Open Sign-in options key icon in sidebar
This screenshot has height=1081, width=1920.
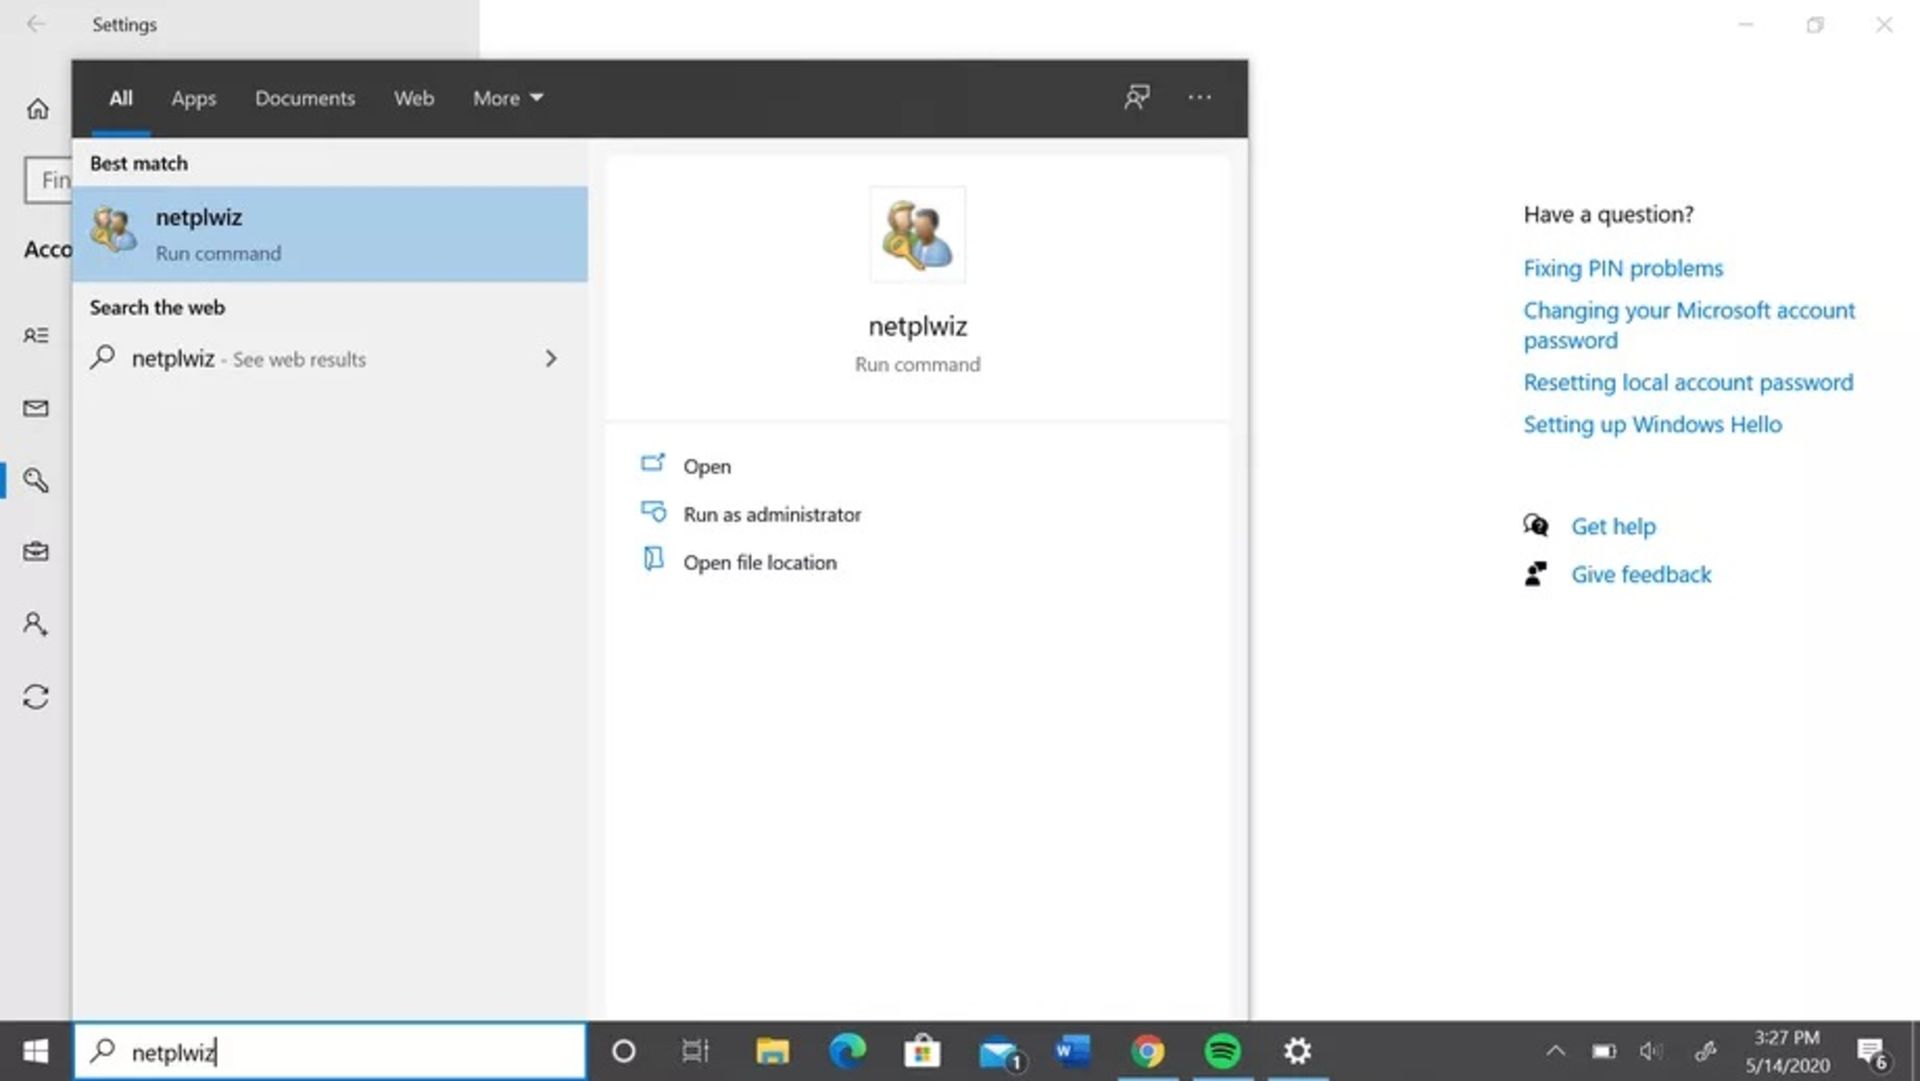(x=36, y=480)
